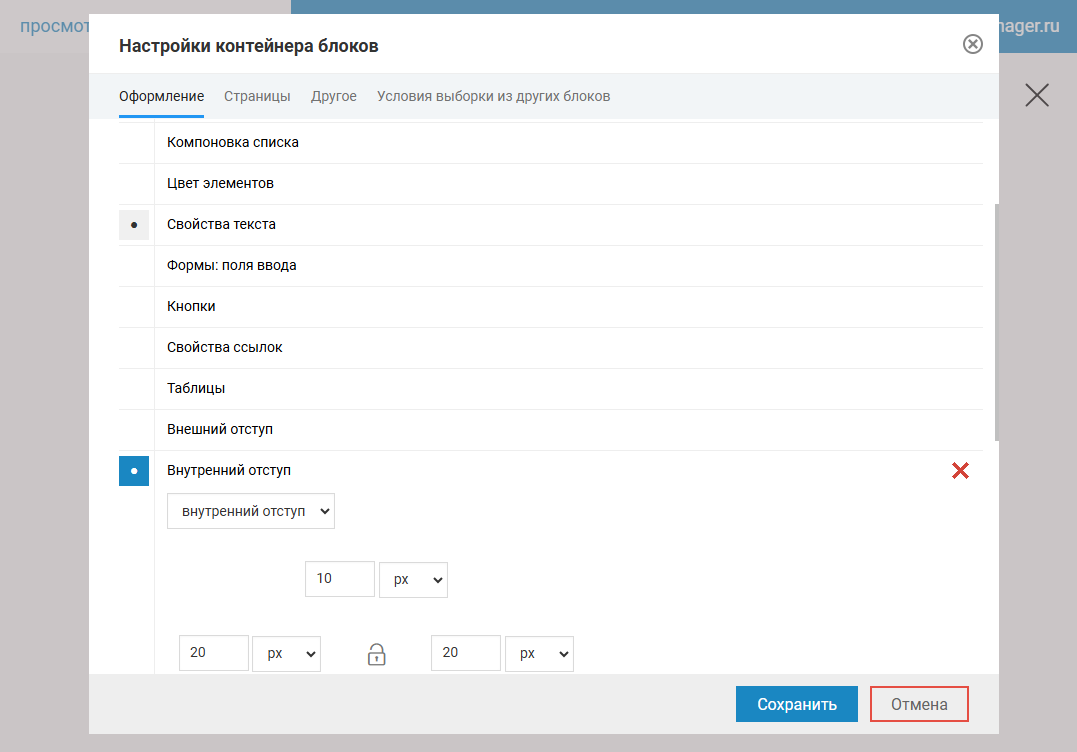This screenshot has width=1077, height=752.
Task: Expand the Цвет элементов section
Action: click(220, 184)
